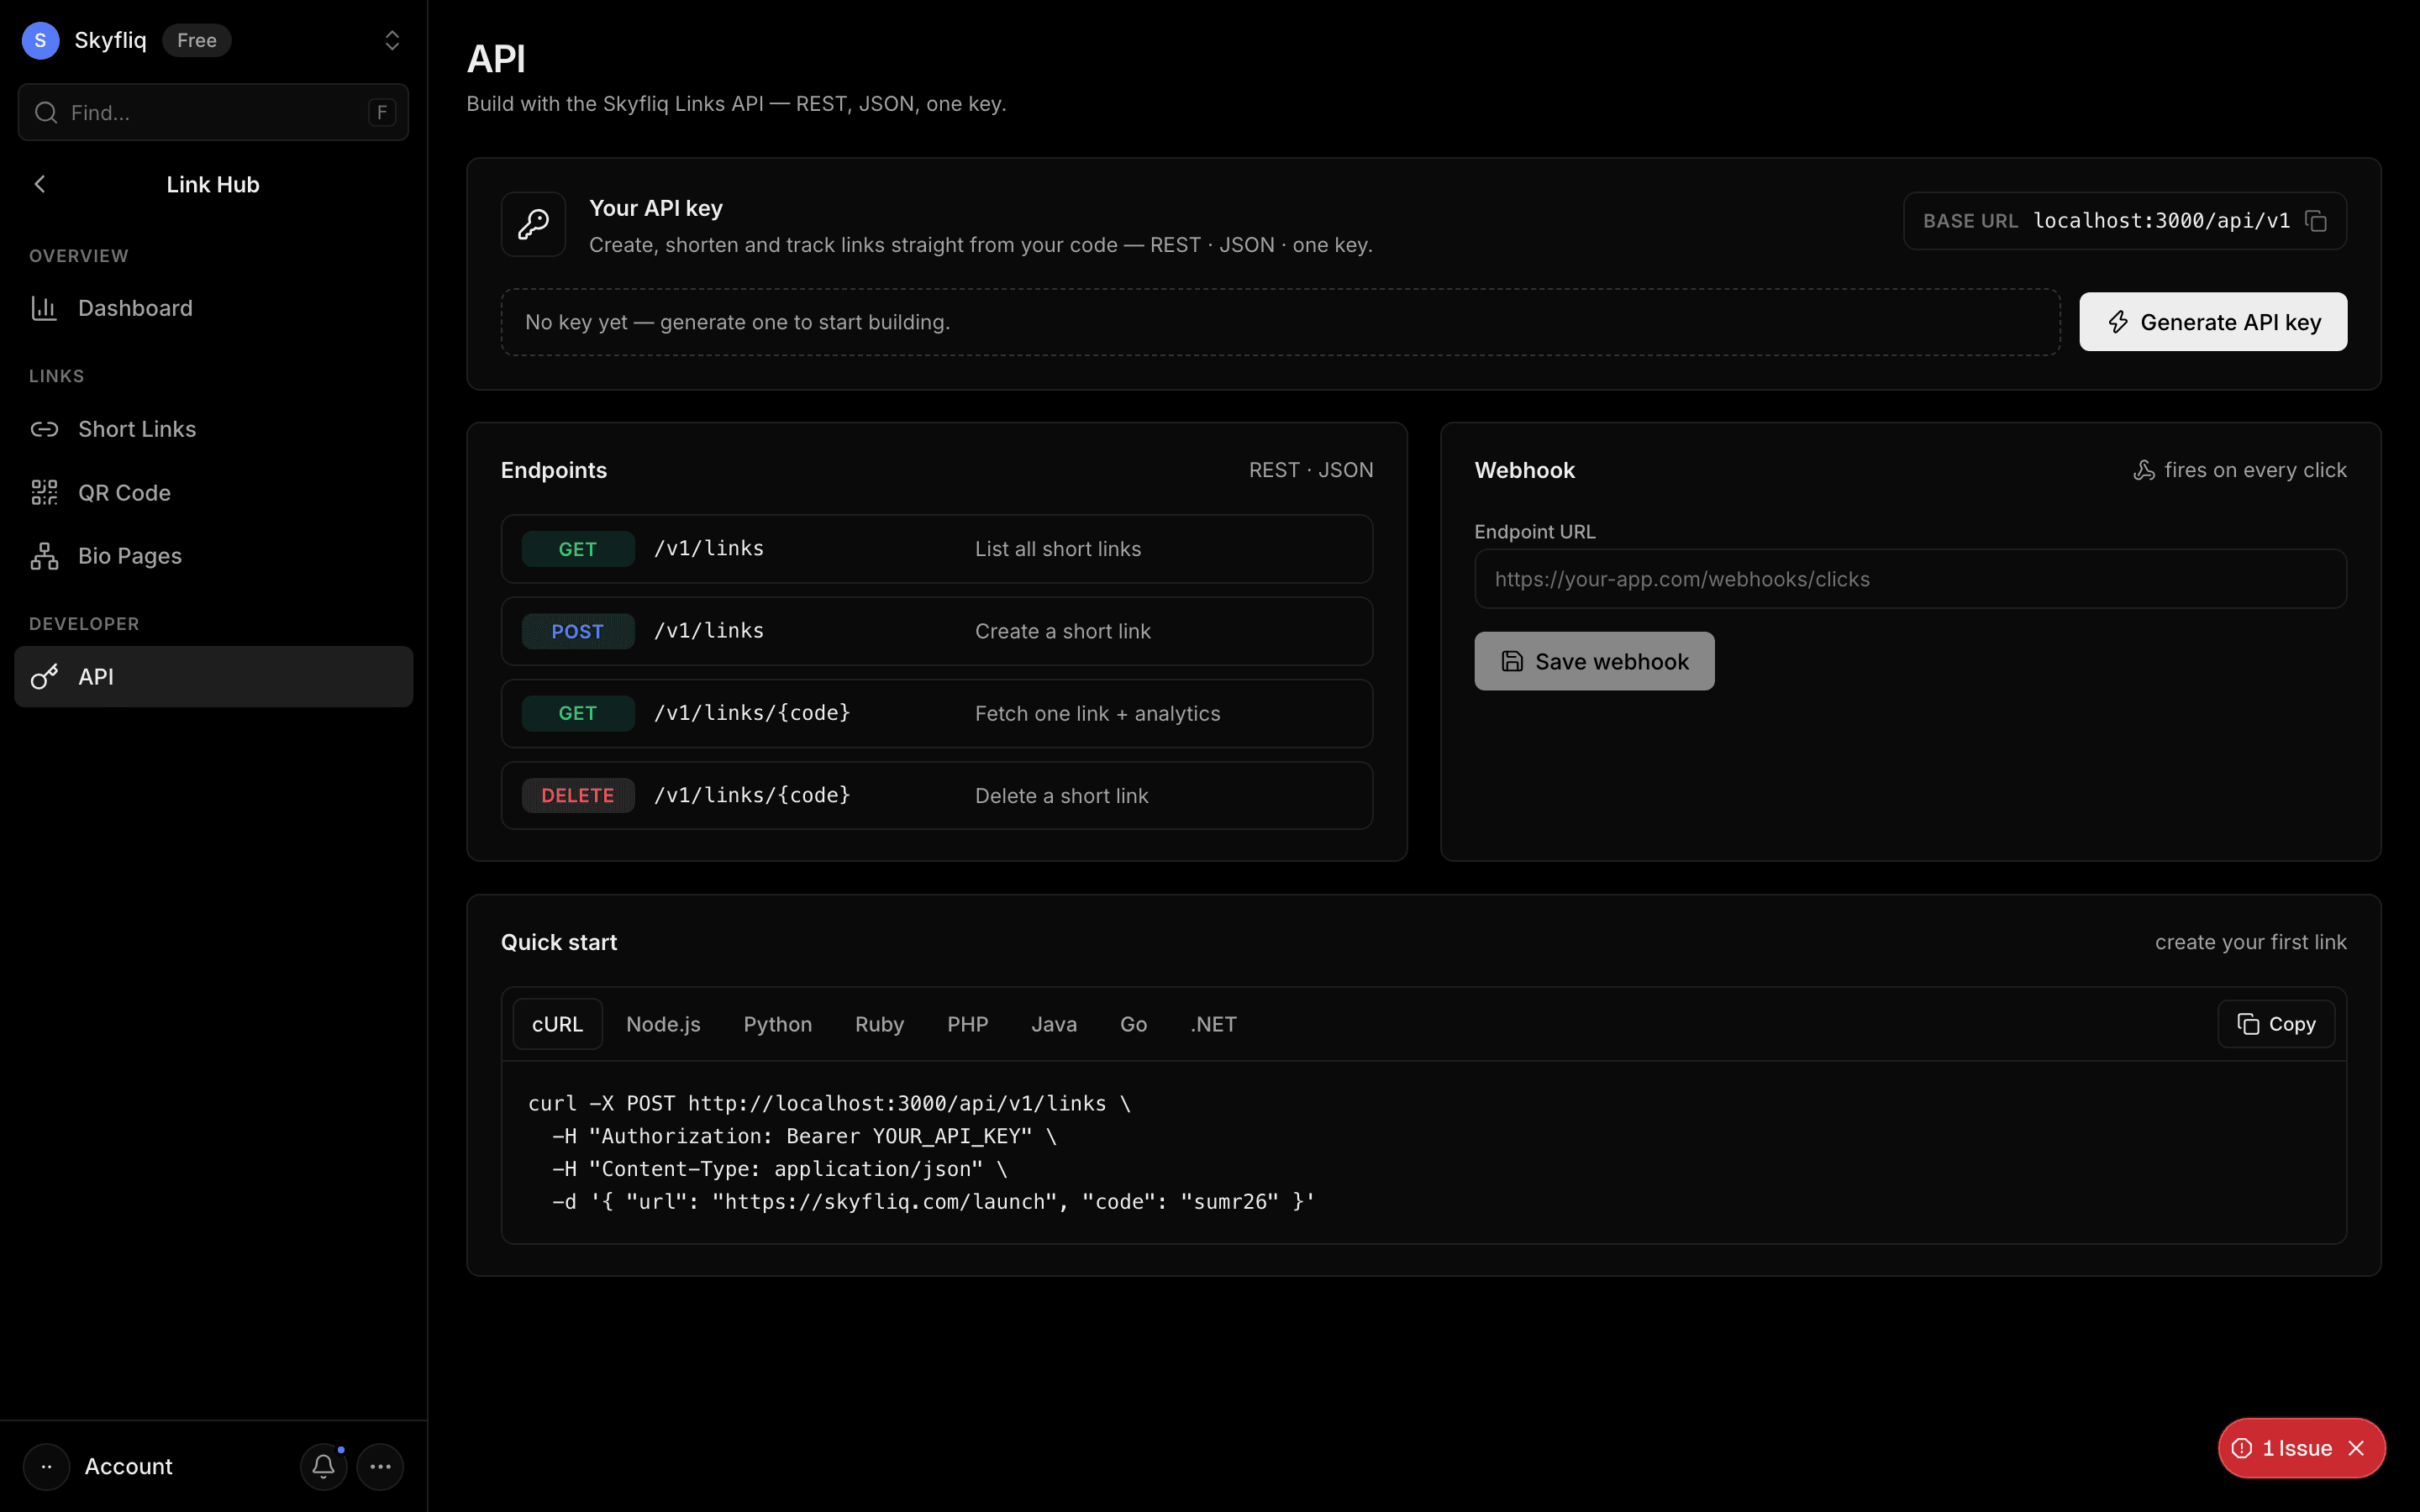The image size is (2420, 1512).
Task: Click the GET /v1/links endpoint row
Action: coord(937,549)
